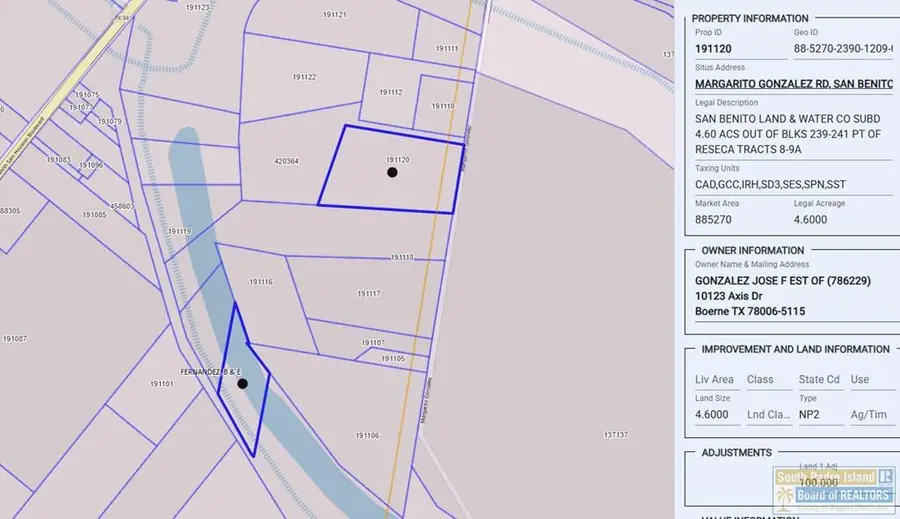Select parcel 191110 on the map

click(x=443, y=106)
